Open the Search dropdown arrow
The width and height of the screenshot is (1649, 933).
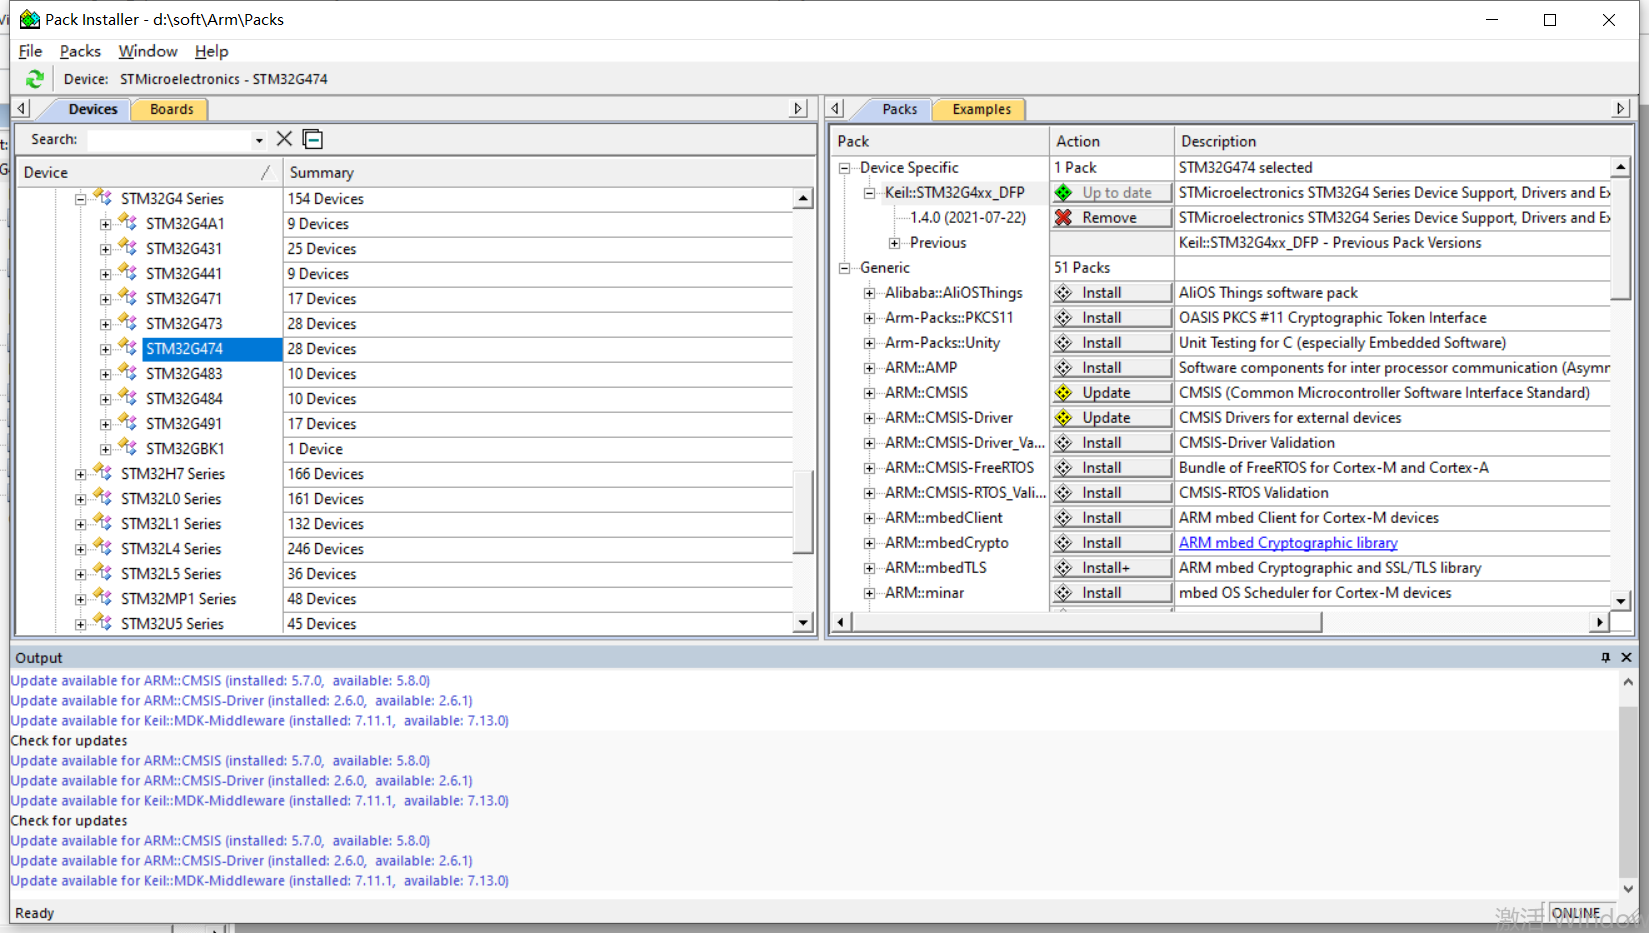tap(259, 140)
